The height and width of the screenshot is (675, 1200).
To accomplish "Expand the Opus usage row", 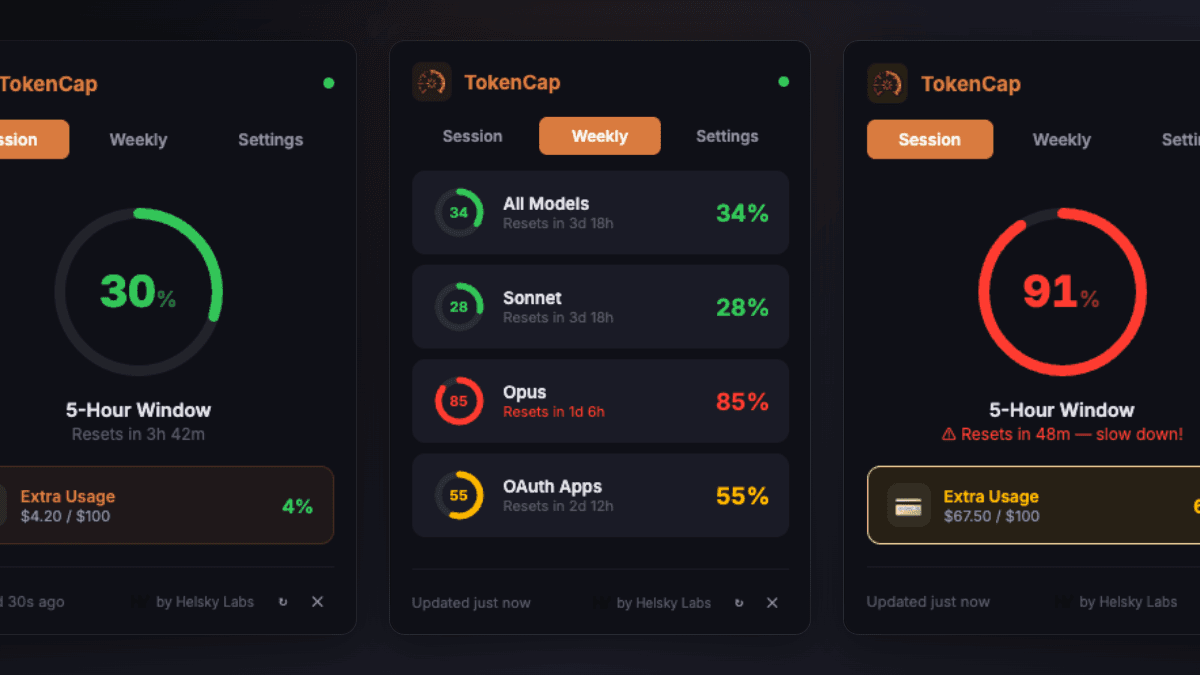I will 600,401.
